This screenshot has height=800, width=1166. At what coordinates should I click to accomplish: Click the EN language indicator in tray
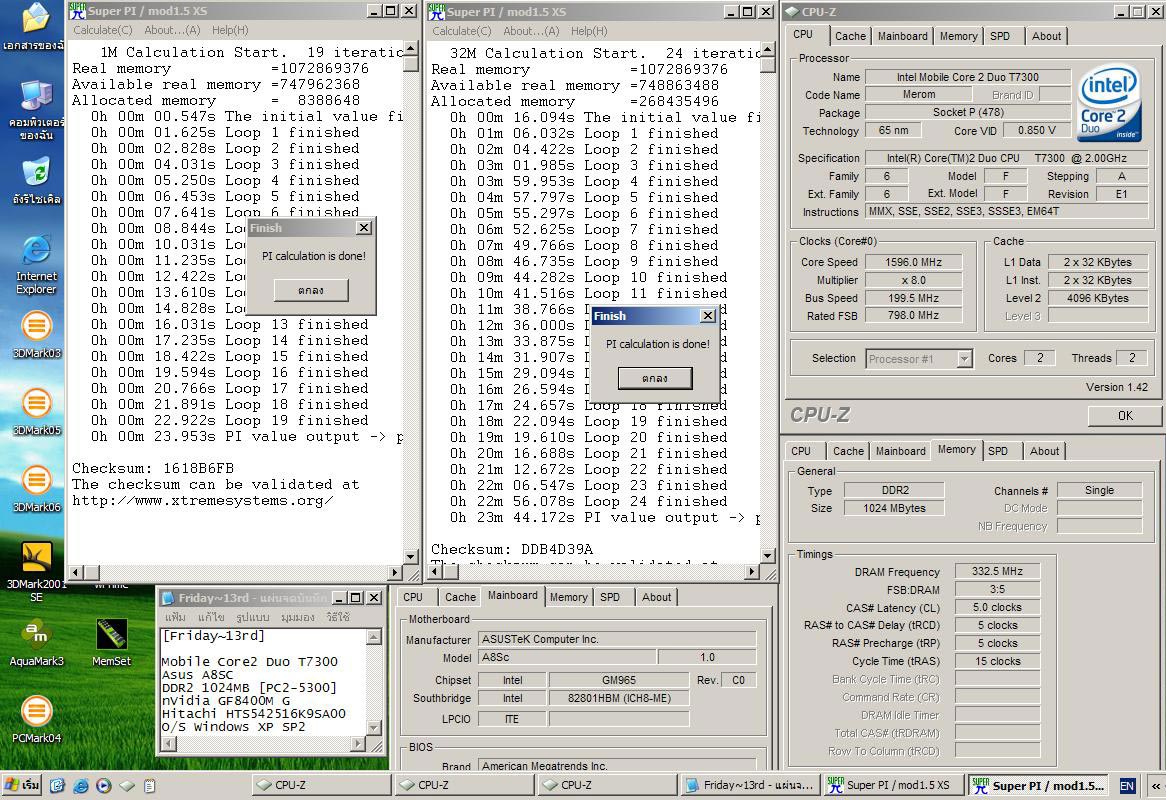[1127, 786]
